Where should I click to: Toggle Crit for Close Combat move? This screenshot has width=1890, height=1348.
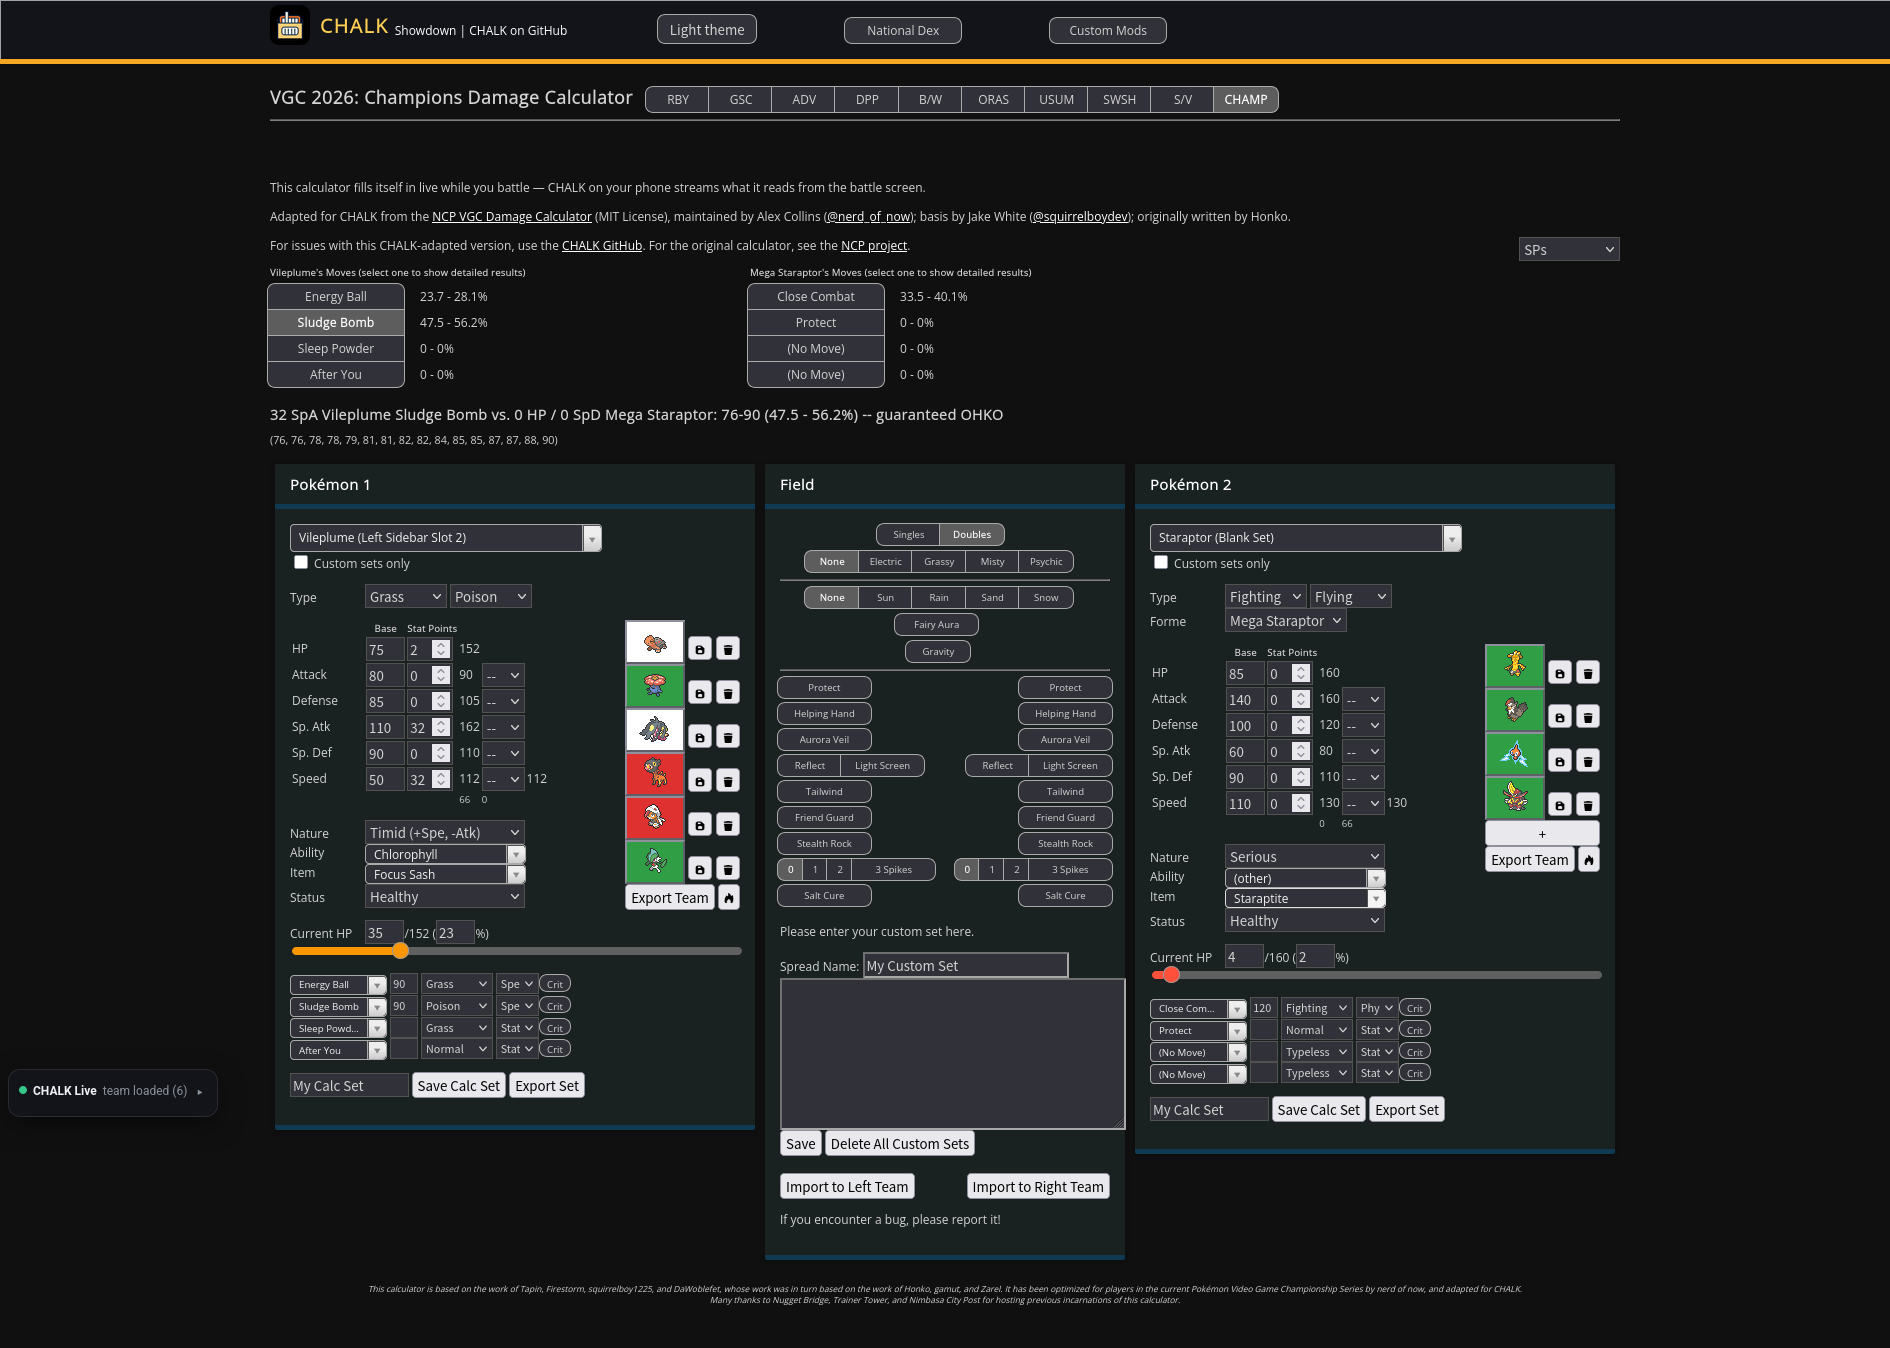1415,1008
